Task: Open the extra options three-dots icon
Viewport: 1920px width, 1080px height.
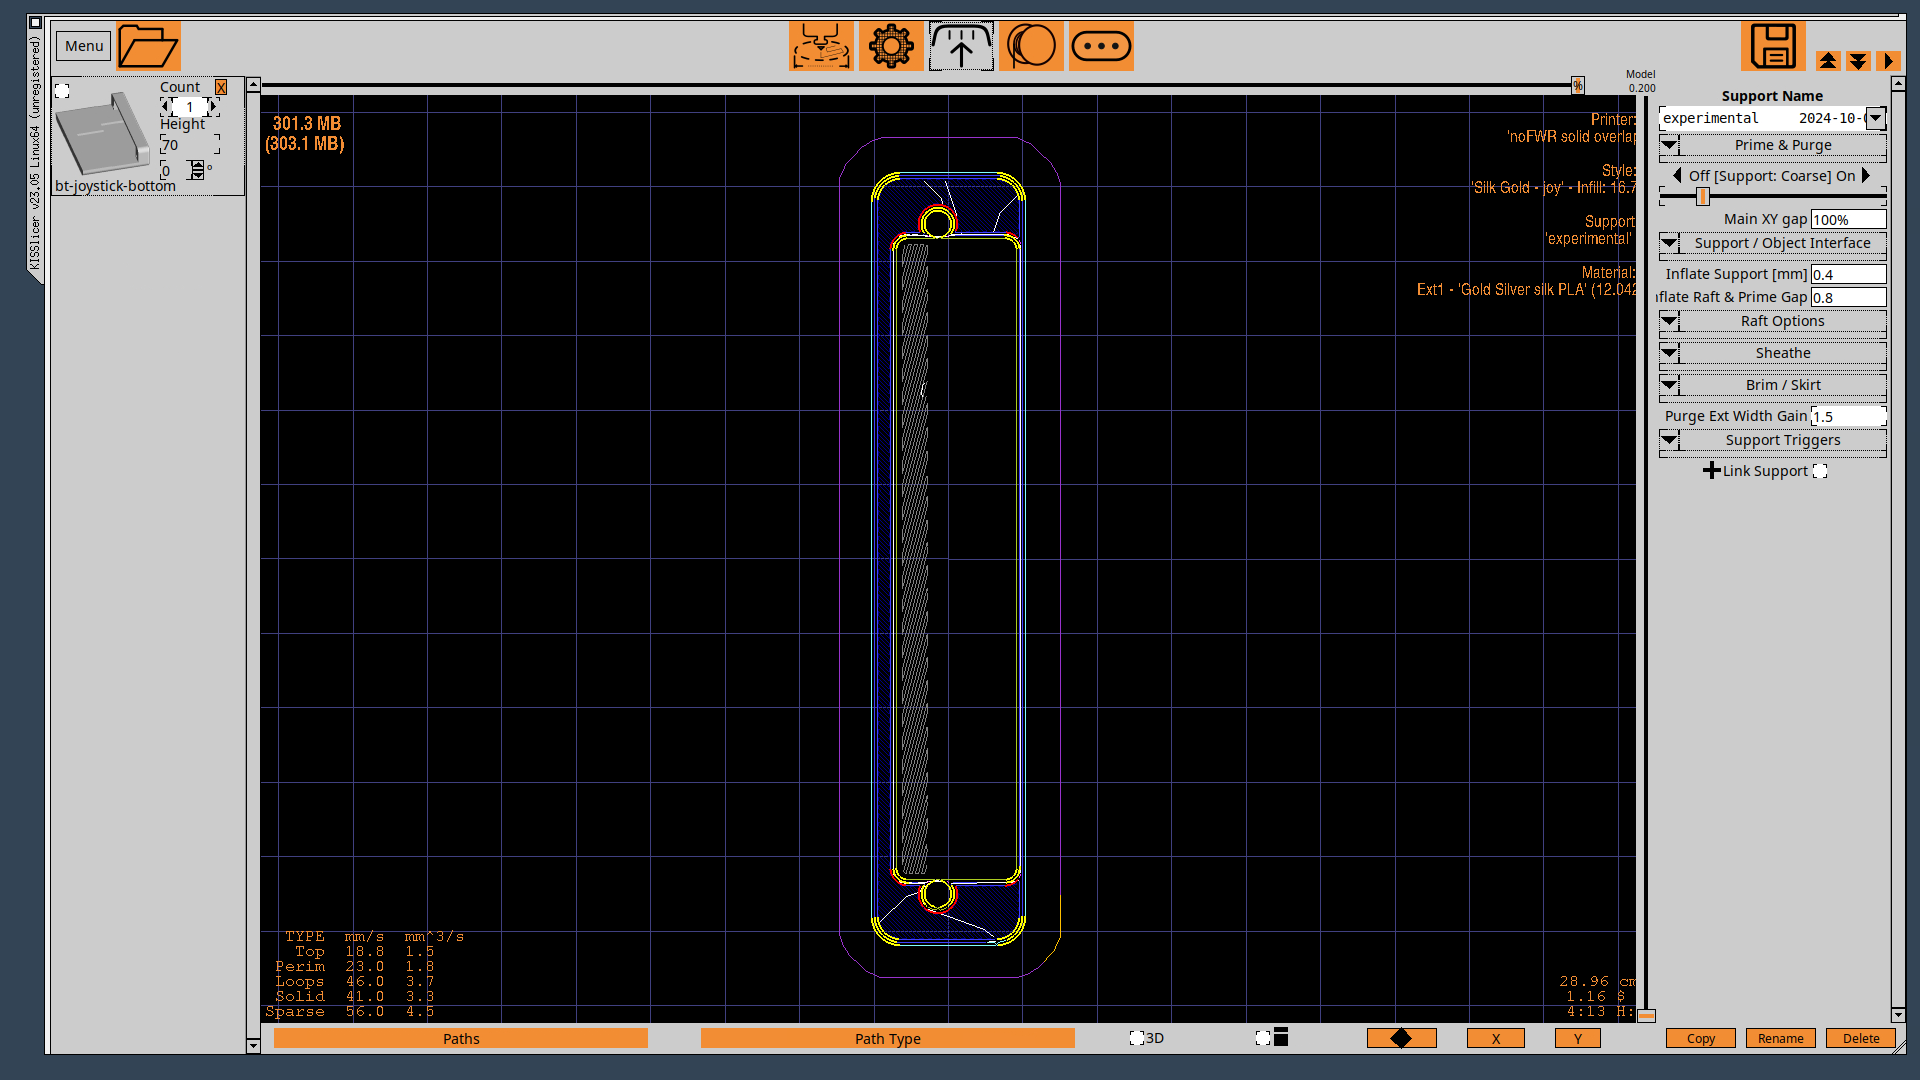Action: [1101, 46]
